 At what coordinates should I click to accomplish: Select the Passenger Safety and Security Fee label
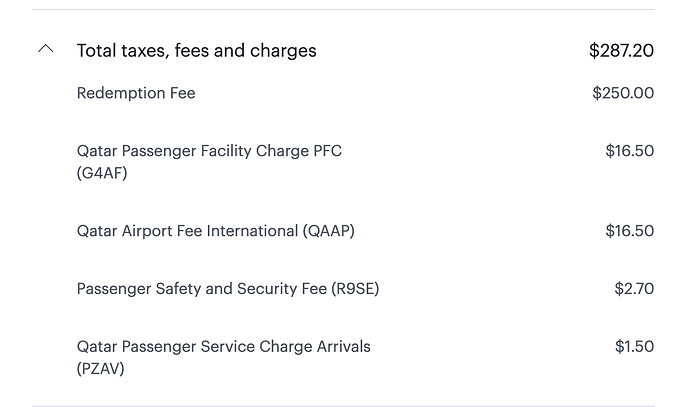(200, 289)
